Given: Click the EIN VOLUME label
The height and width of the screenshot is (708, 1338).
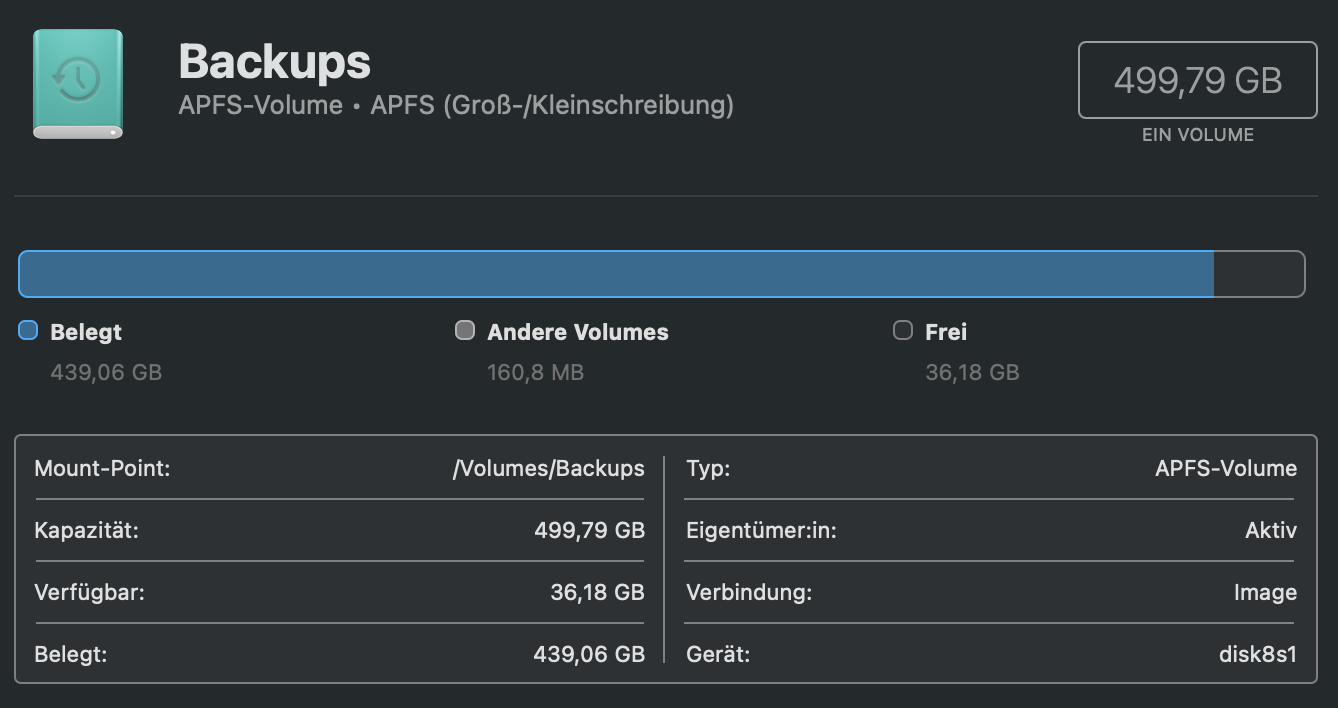Looking at the screenshot, I should [x=1197, y=135].
